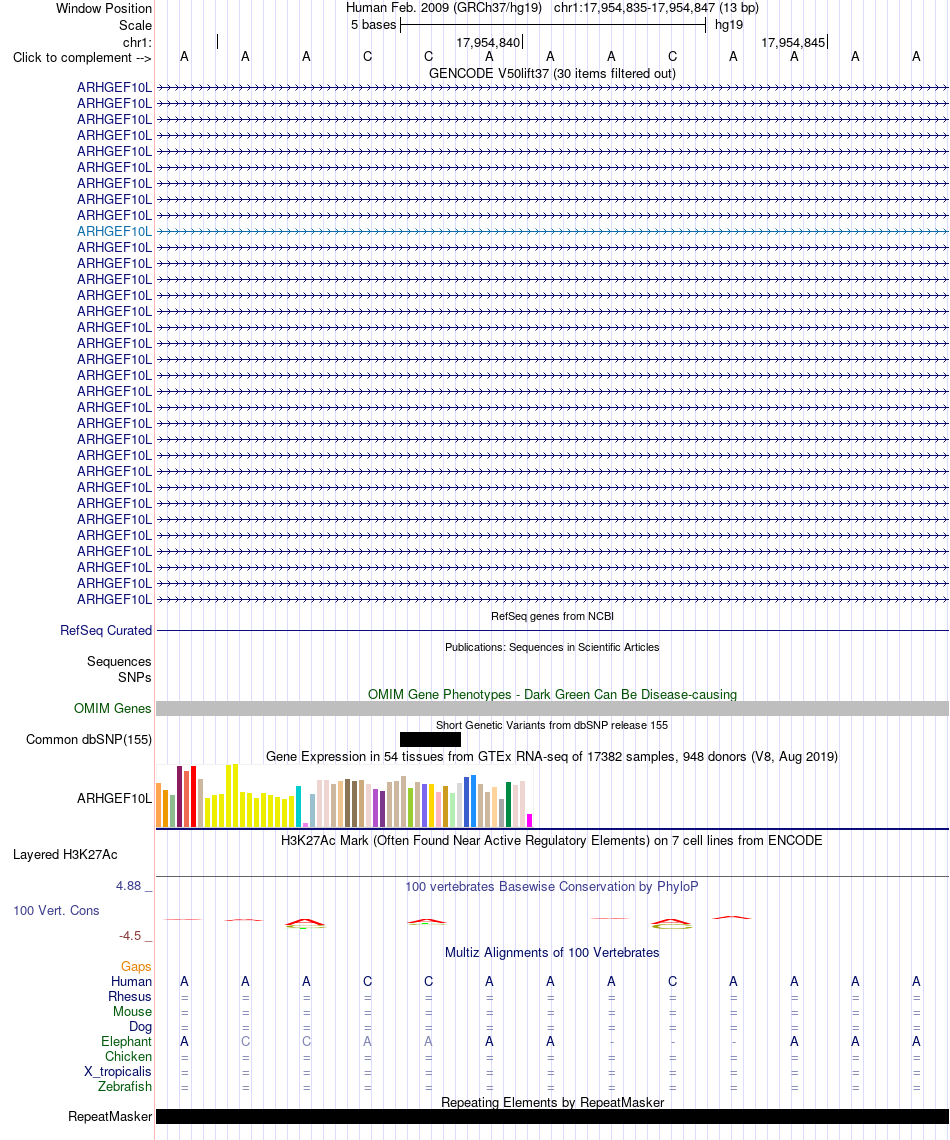This screenshot has height=1140, width=950.
Task: Click the SNPs label under Sequences
Action: point(134,677)
